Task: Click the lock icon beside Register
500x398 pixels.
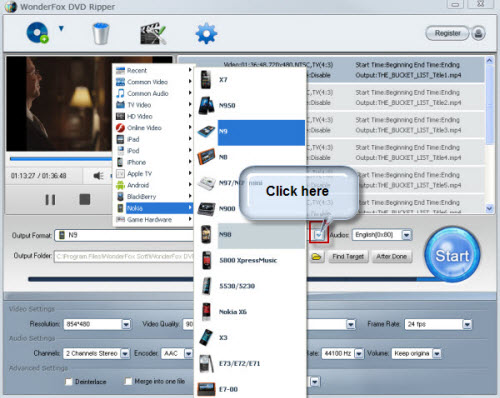Action: point(478,33)
